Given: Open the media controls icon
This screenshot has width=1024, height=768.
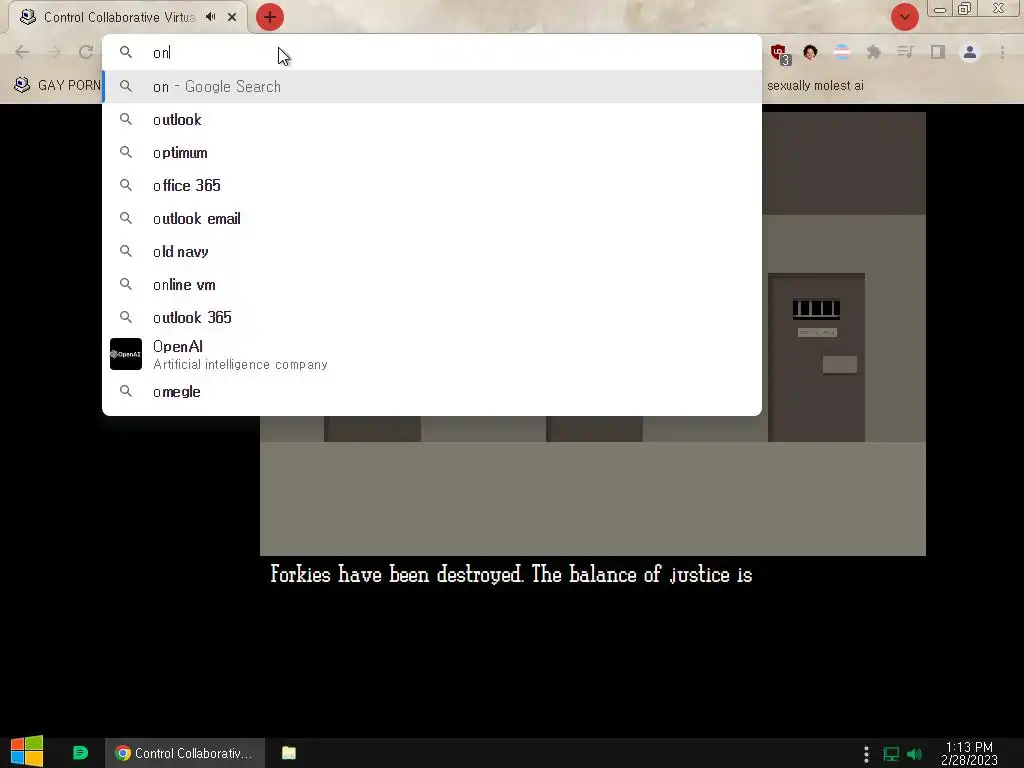Looking at the screenshot, I should click(905, 52).
